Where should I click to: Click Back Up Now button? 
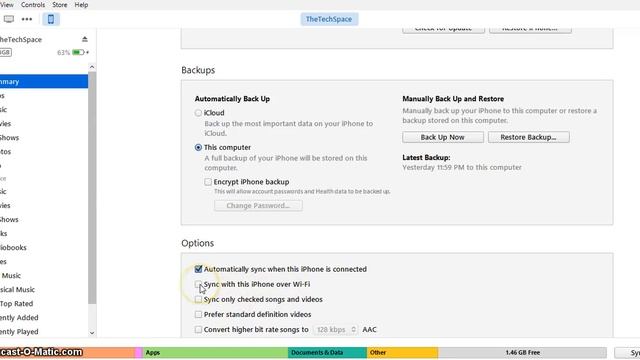click(x=443, y=137)
